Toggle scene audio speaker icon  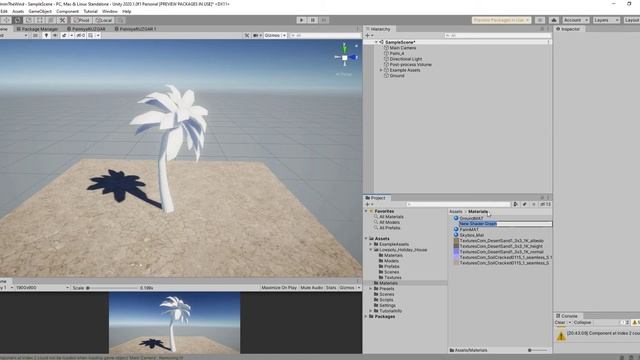(55, 36)
